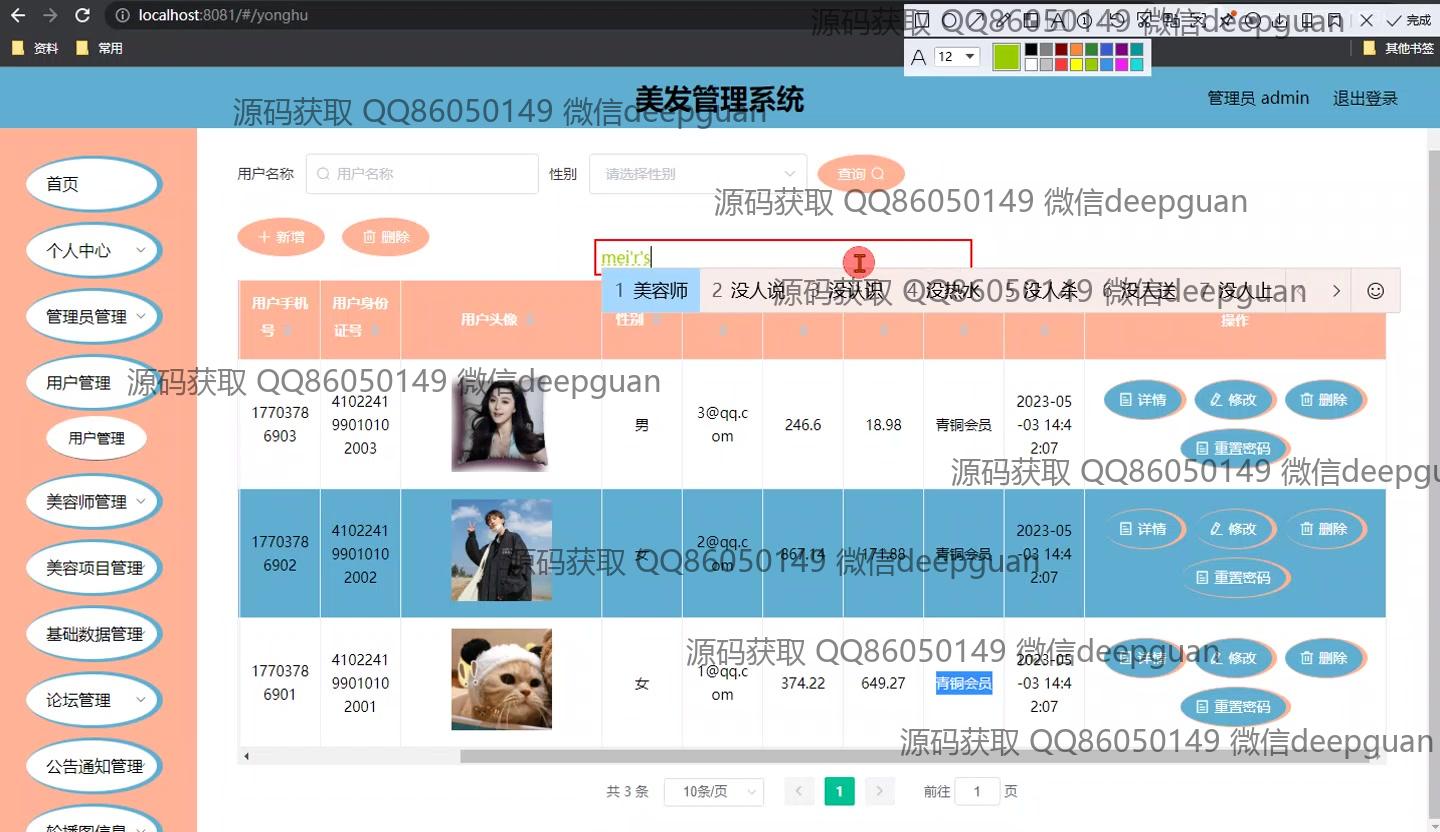1440x832 pixels.
Task: Click the current lime green color preview
Action: coord(1007,57)
